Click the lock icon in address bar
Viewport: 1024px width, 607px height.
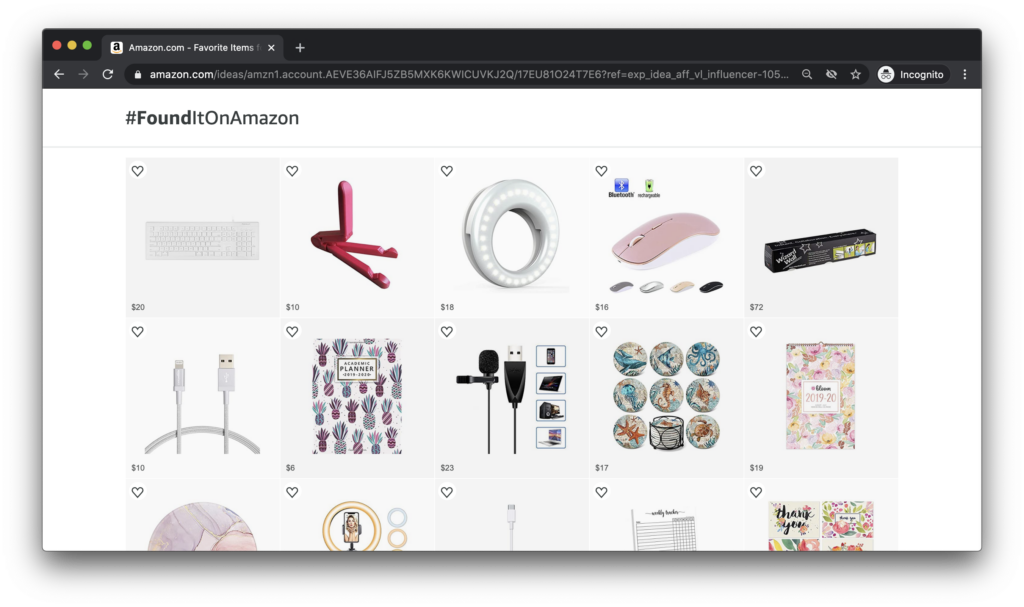tap(137, 74)
